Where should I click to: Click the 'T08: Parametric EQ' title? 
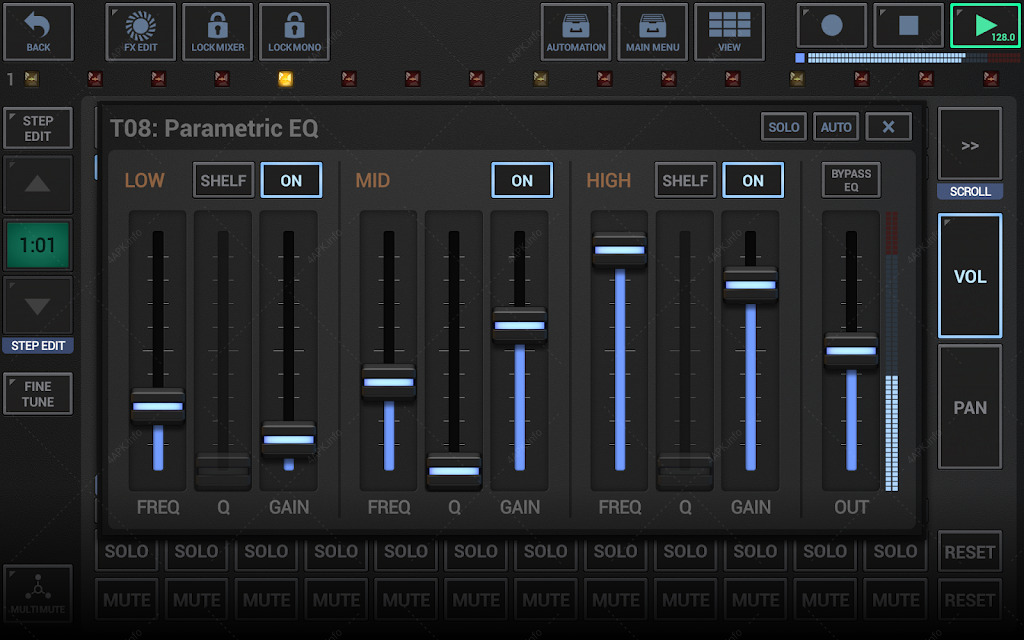click(x=214, y=128)
